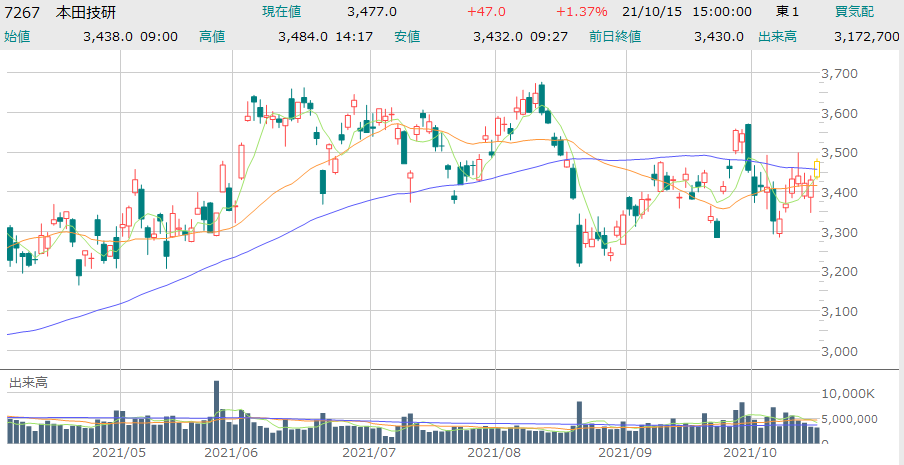
Task: Click the stock code 7267
Action: point(24,12)
